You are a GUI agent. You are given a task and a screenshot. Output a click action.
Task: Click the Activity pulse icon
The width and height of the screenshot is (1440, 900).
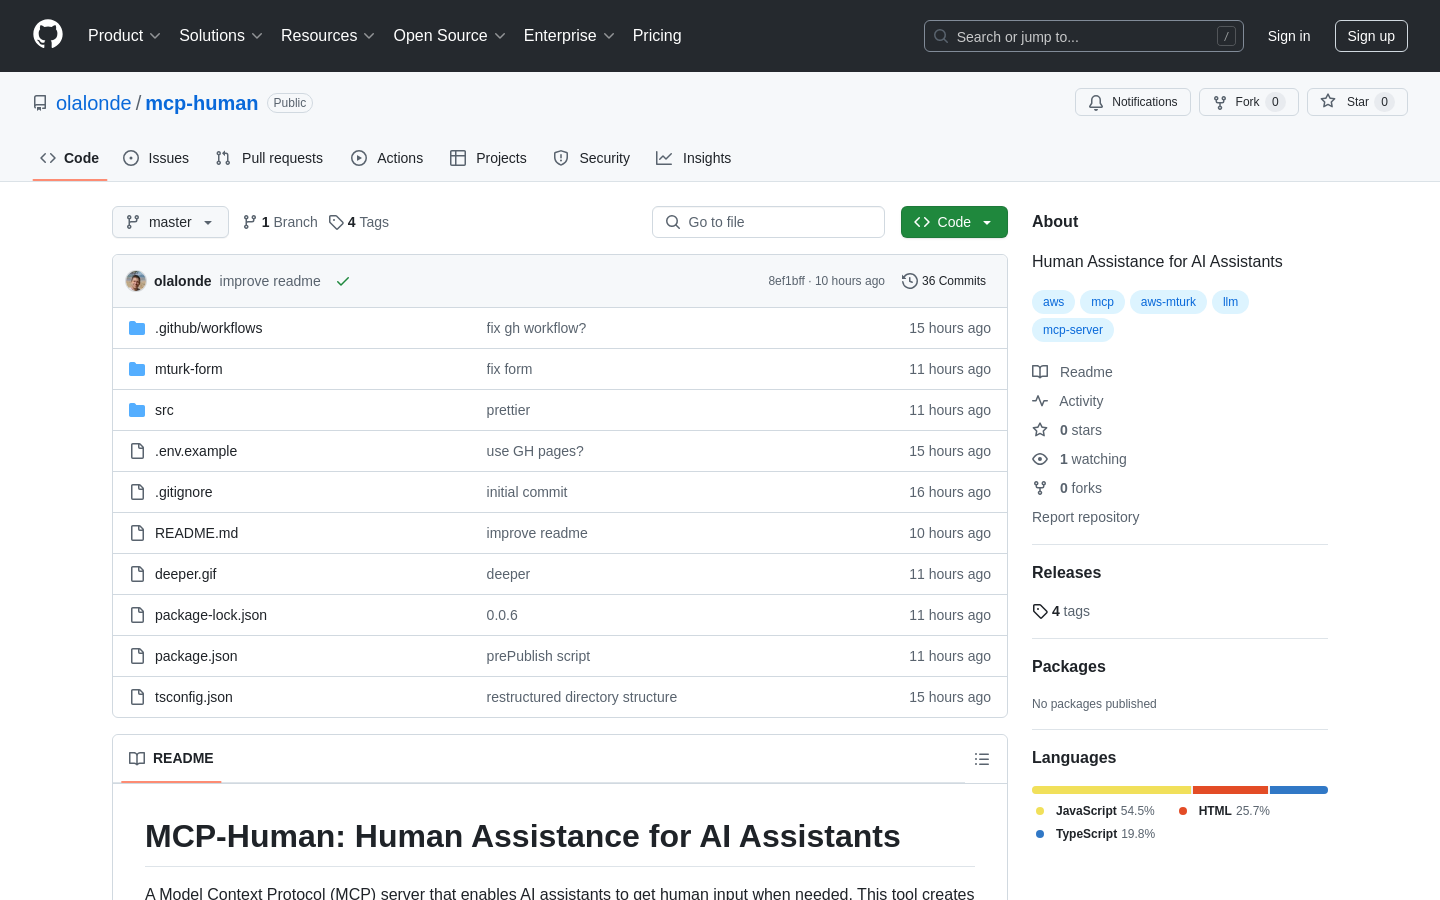(x=1040, y=401)
